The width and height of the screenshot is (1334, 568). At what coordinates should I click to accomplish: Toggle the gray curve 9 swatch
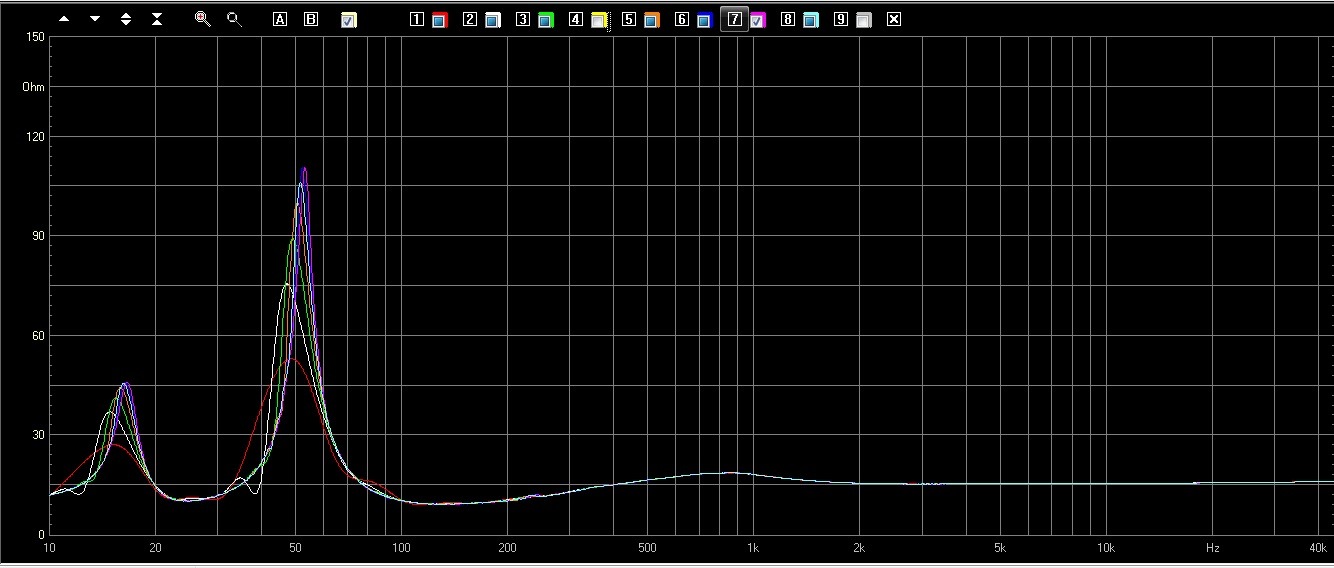[863, 20]
